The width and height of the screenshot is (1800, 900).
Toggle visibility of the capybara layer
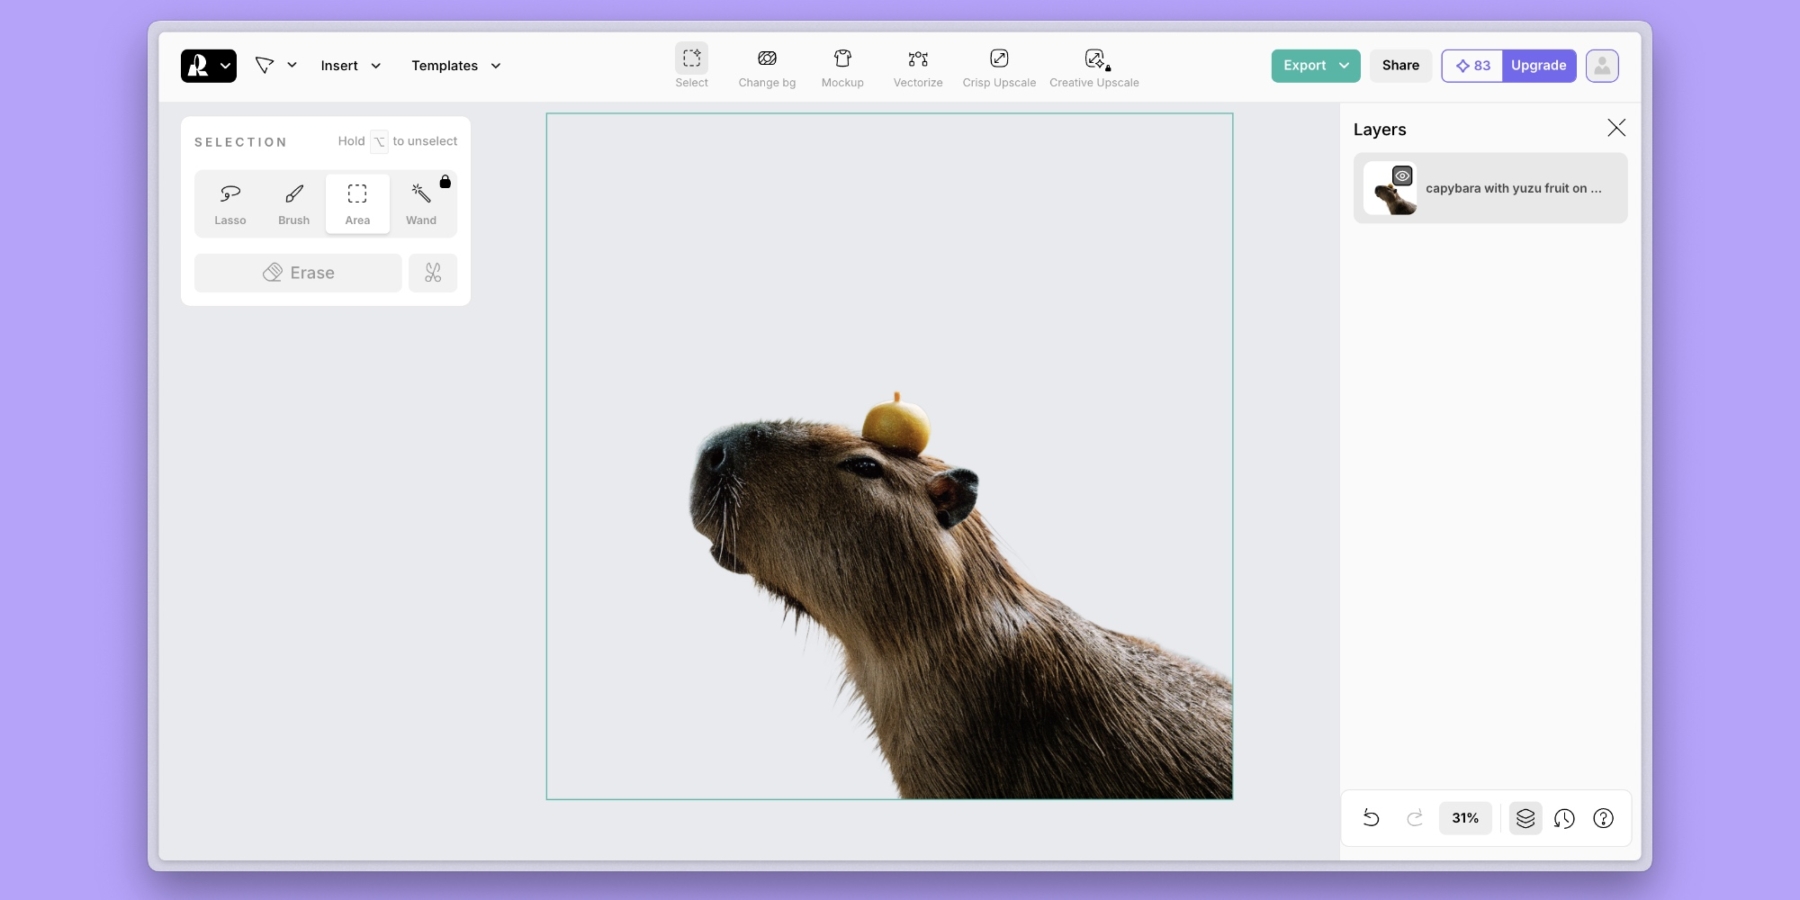(x=1402, y=176)
